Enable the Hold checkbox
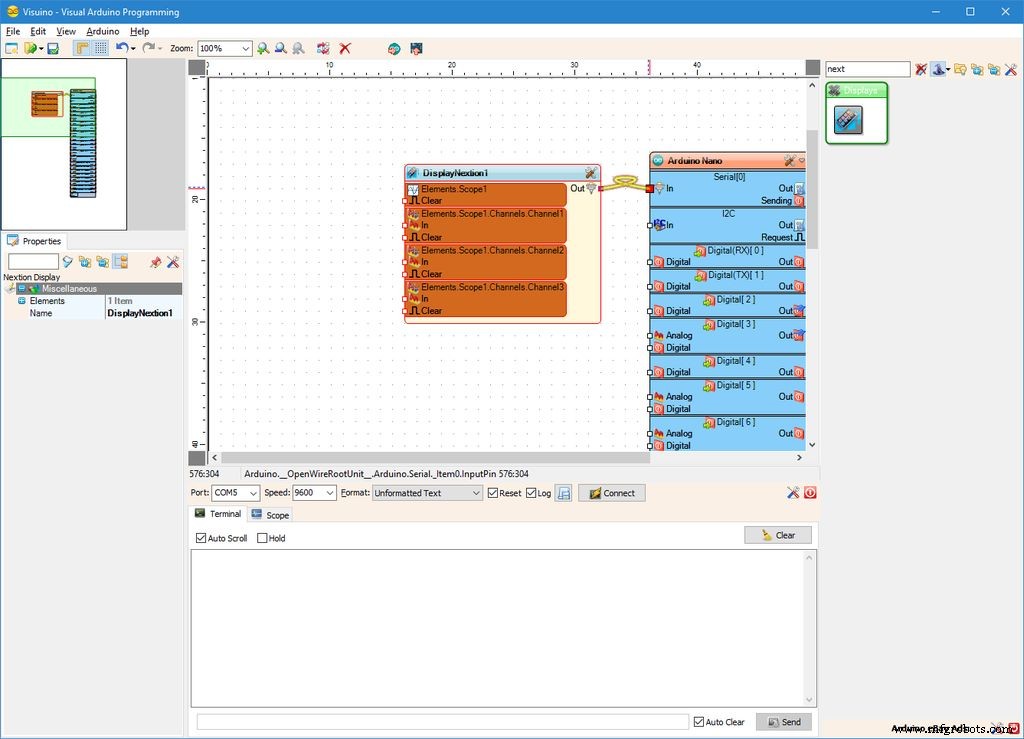The width and height of the screenshot is (1024, 739). click(x=263, y=538)
